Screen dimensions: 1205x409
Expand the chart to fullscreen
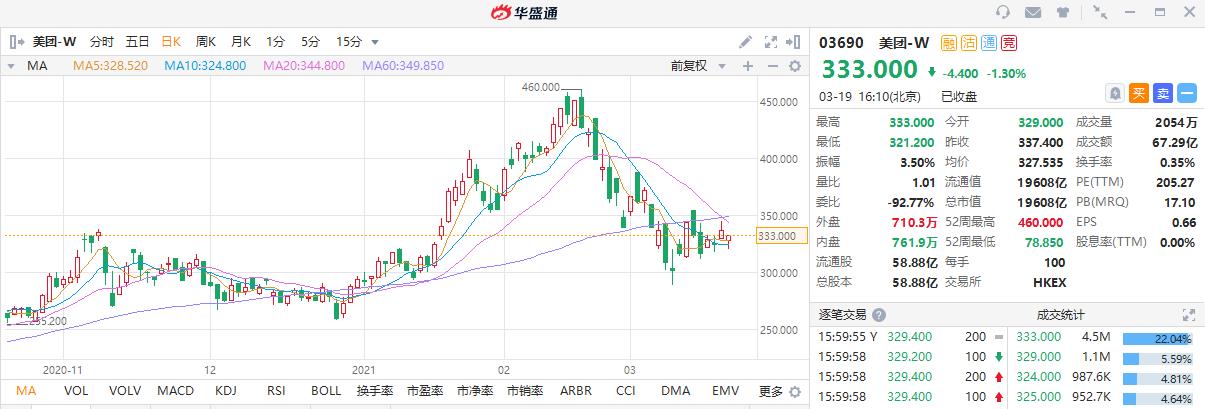[770, 42]
